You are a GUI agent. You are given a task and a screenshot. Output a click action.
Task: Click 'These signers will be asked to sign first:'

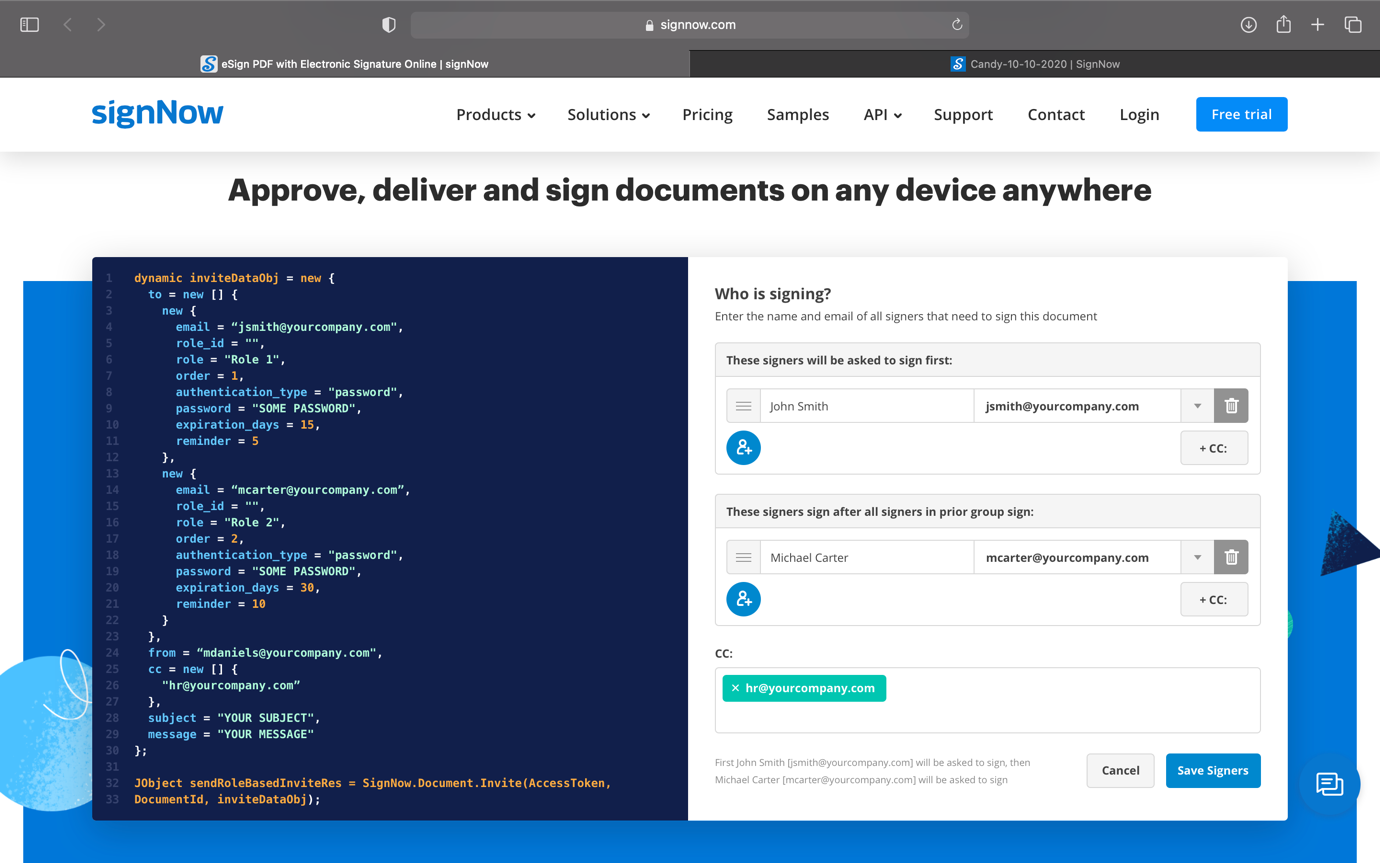click(839, 360)
